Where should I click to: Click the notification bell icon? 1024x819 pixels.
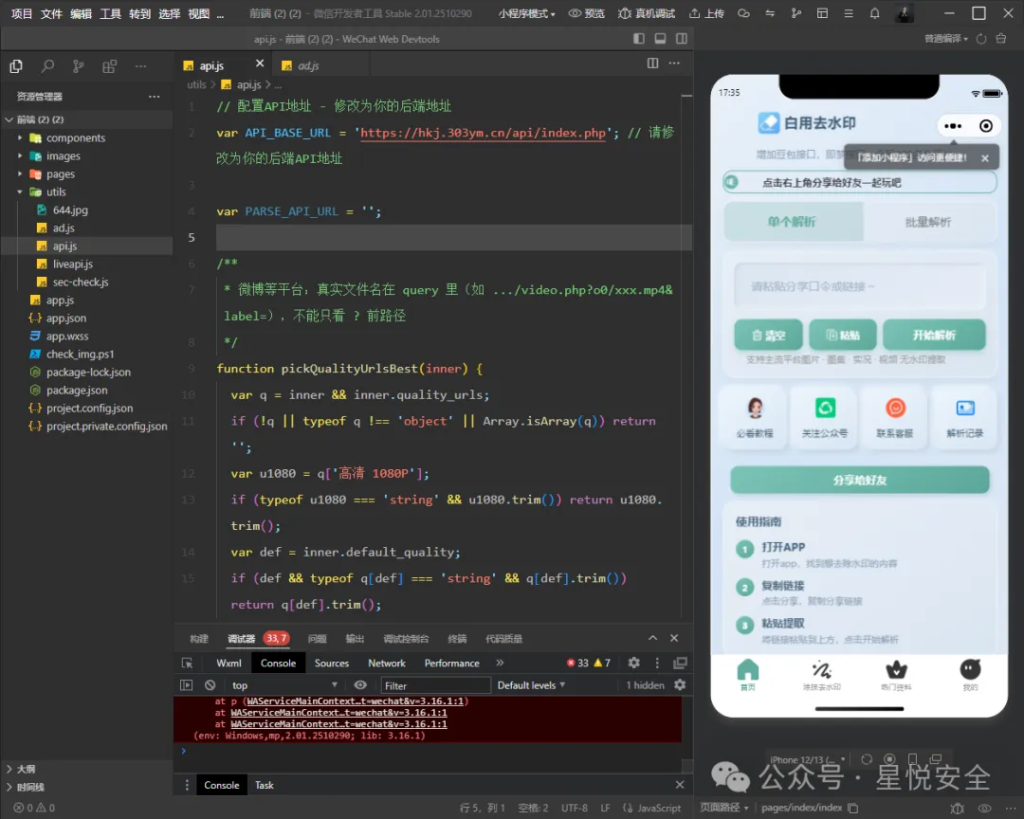874,13
